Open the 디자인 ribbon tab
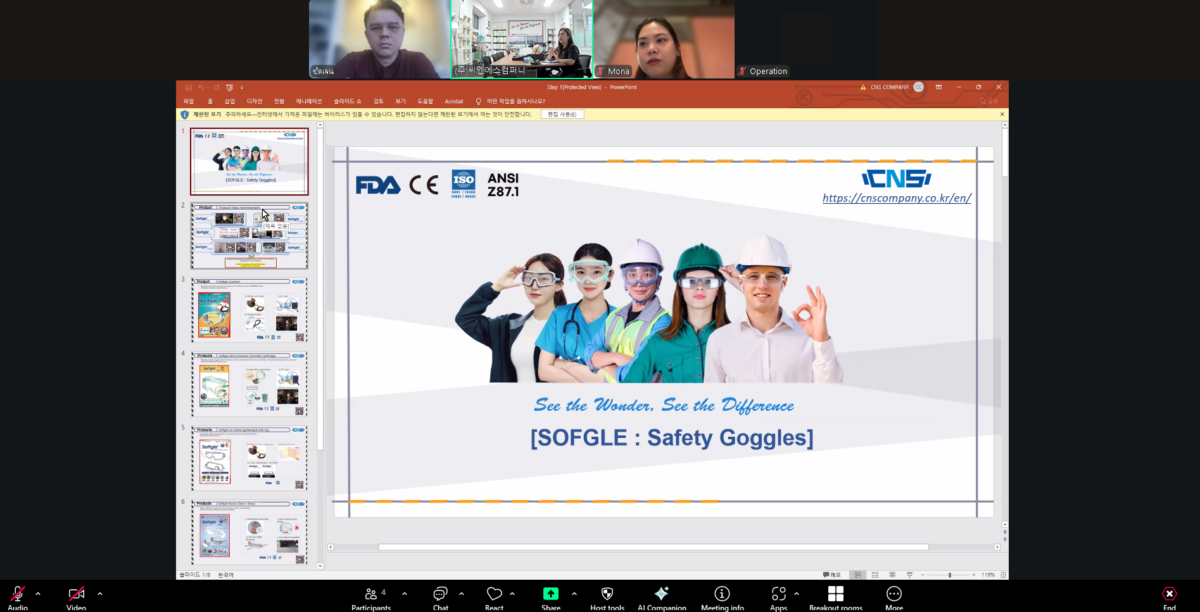 (x=254, y=101)
